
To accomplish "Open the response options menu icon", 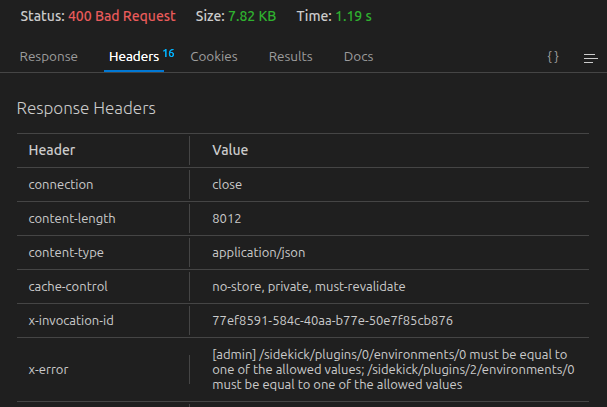I will click(590, 58).
